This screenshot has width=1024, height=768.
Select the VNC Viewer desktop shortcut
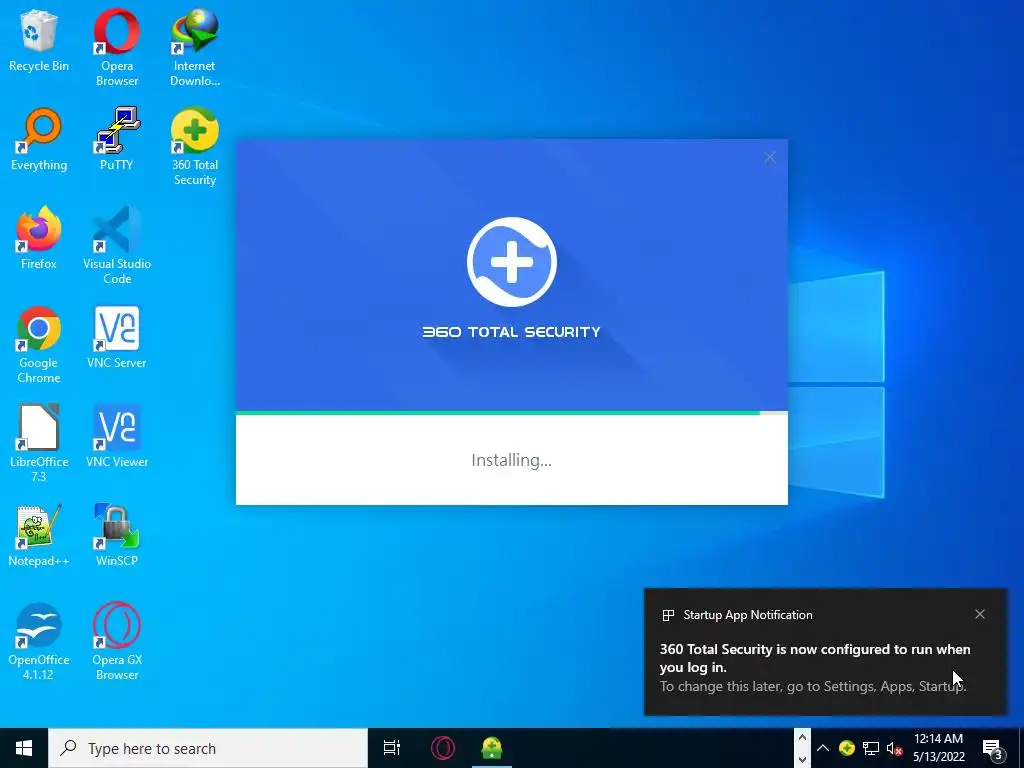(117, 436)
